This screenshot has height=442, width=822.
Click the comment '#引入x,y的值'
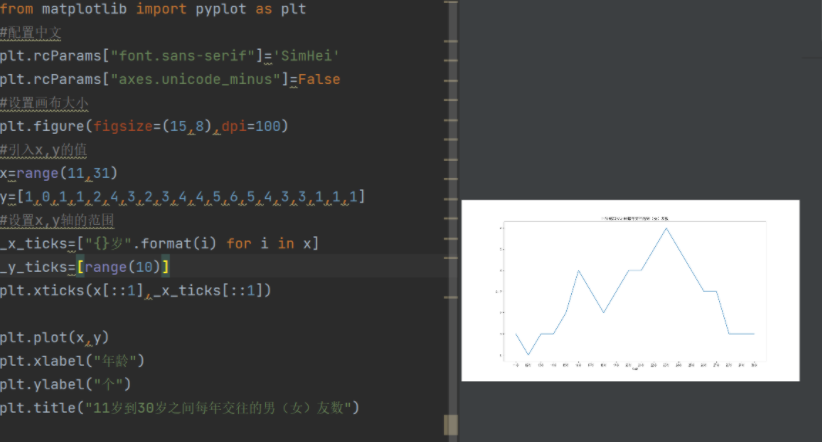click(44, 150)
